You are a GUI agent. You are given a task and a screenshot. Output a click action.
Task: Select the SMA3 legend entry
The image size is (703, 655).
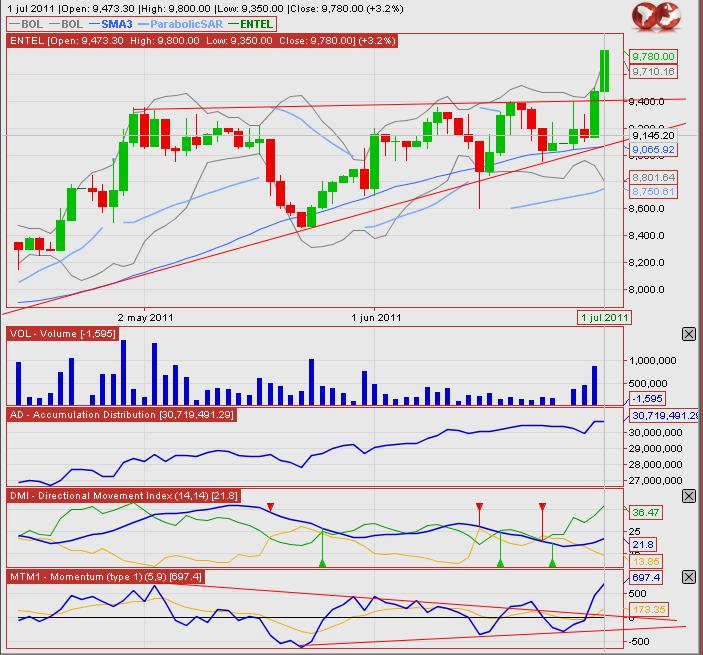111,24
